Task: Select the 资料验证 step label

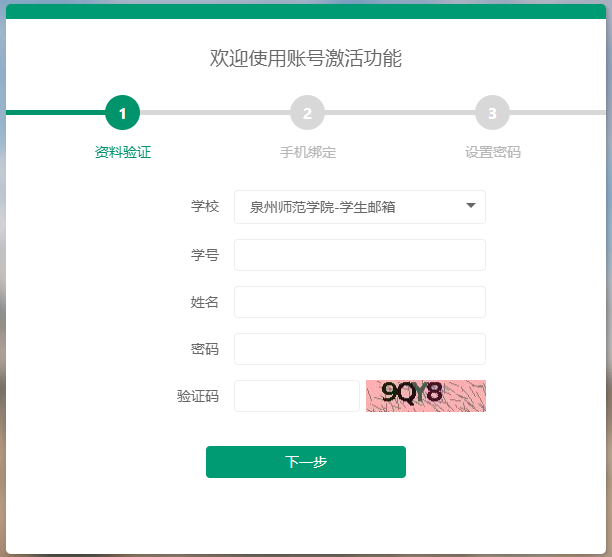Action: point(122,153)
